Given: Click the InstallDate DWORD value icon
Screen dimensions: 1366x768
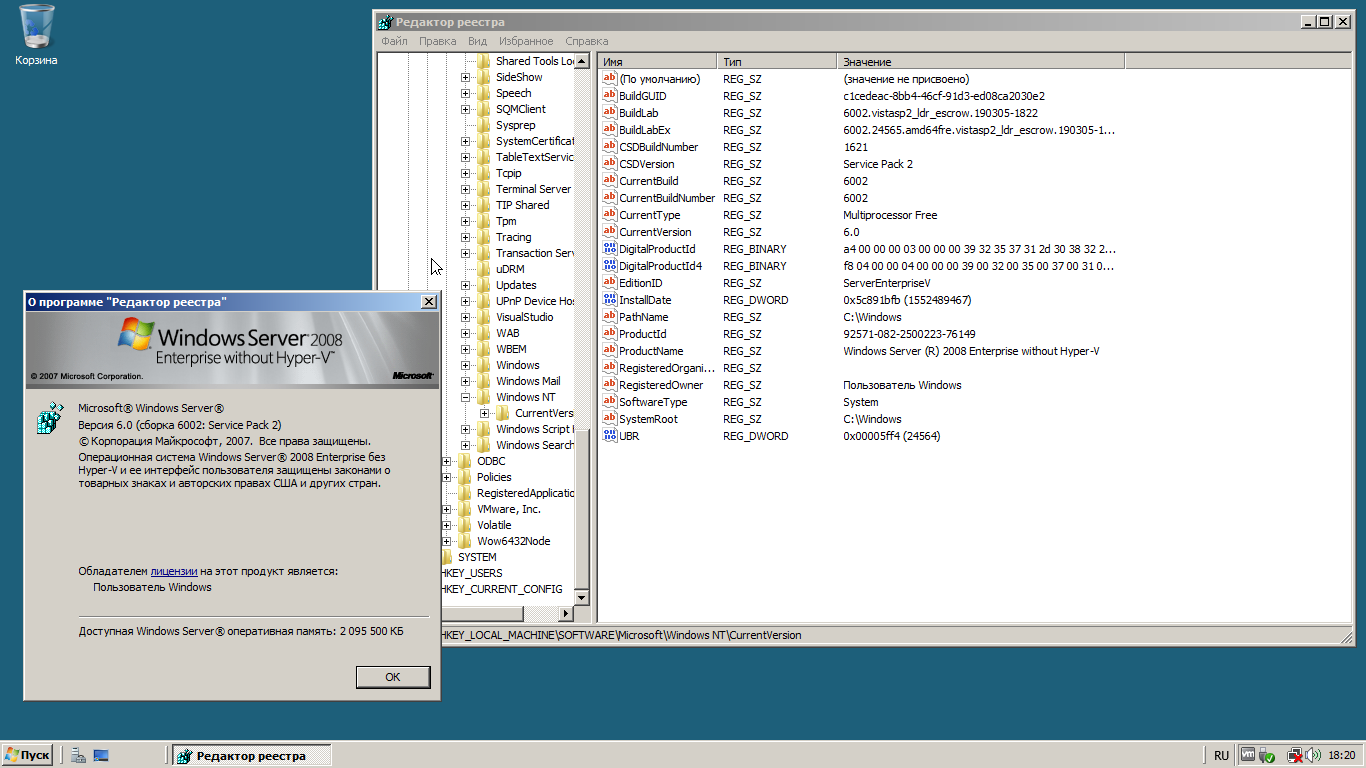Looking at the screenshot, I should [x=610, y=300].
